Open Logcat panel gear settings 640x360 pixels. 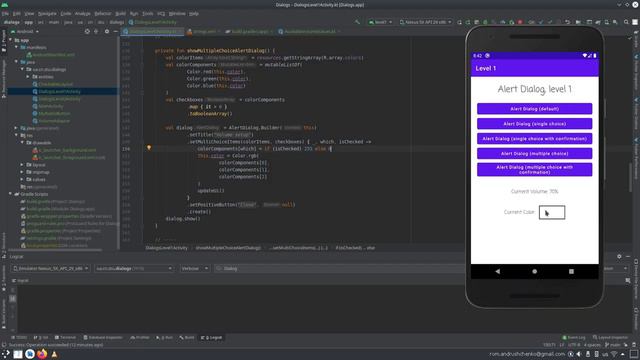point(619,256)
